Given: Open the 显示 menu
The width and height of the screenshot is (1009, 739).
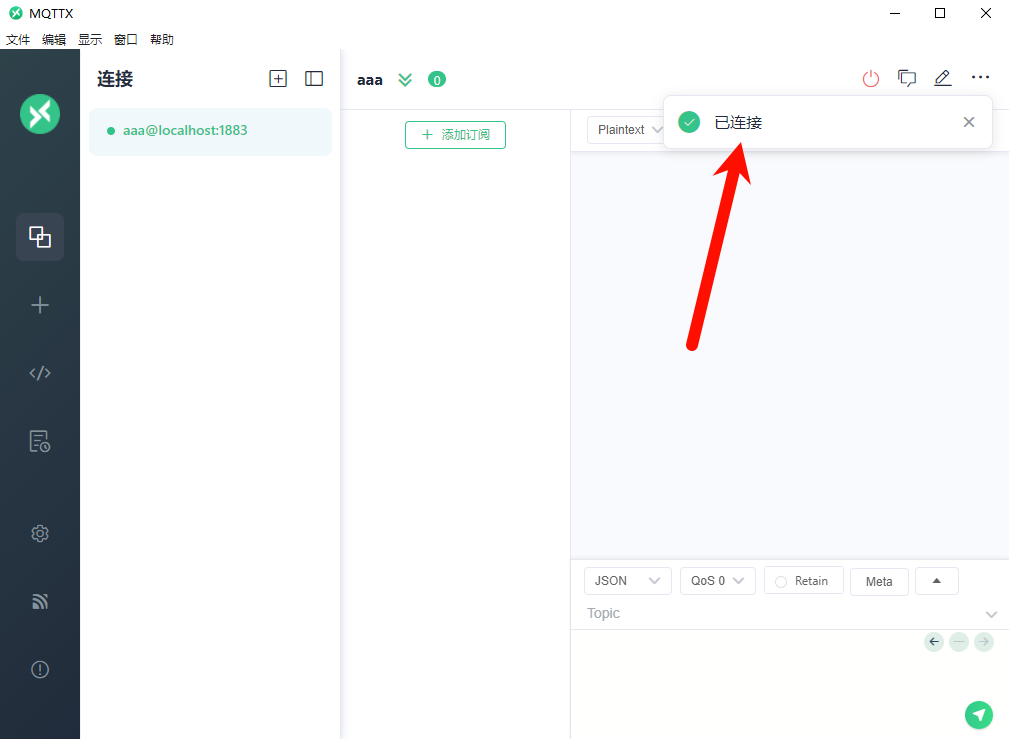Looking at the screenshot, I should pos(90,40).
